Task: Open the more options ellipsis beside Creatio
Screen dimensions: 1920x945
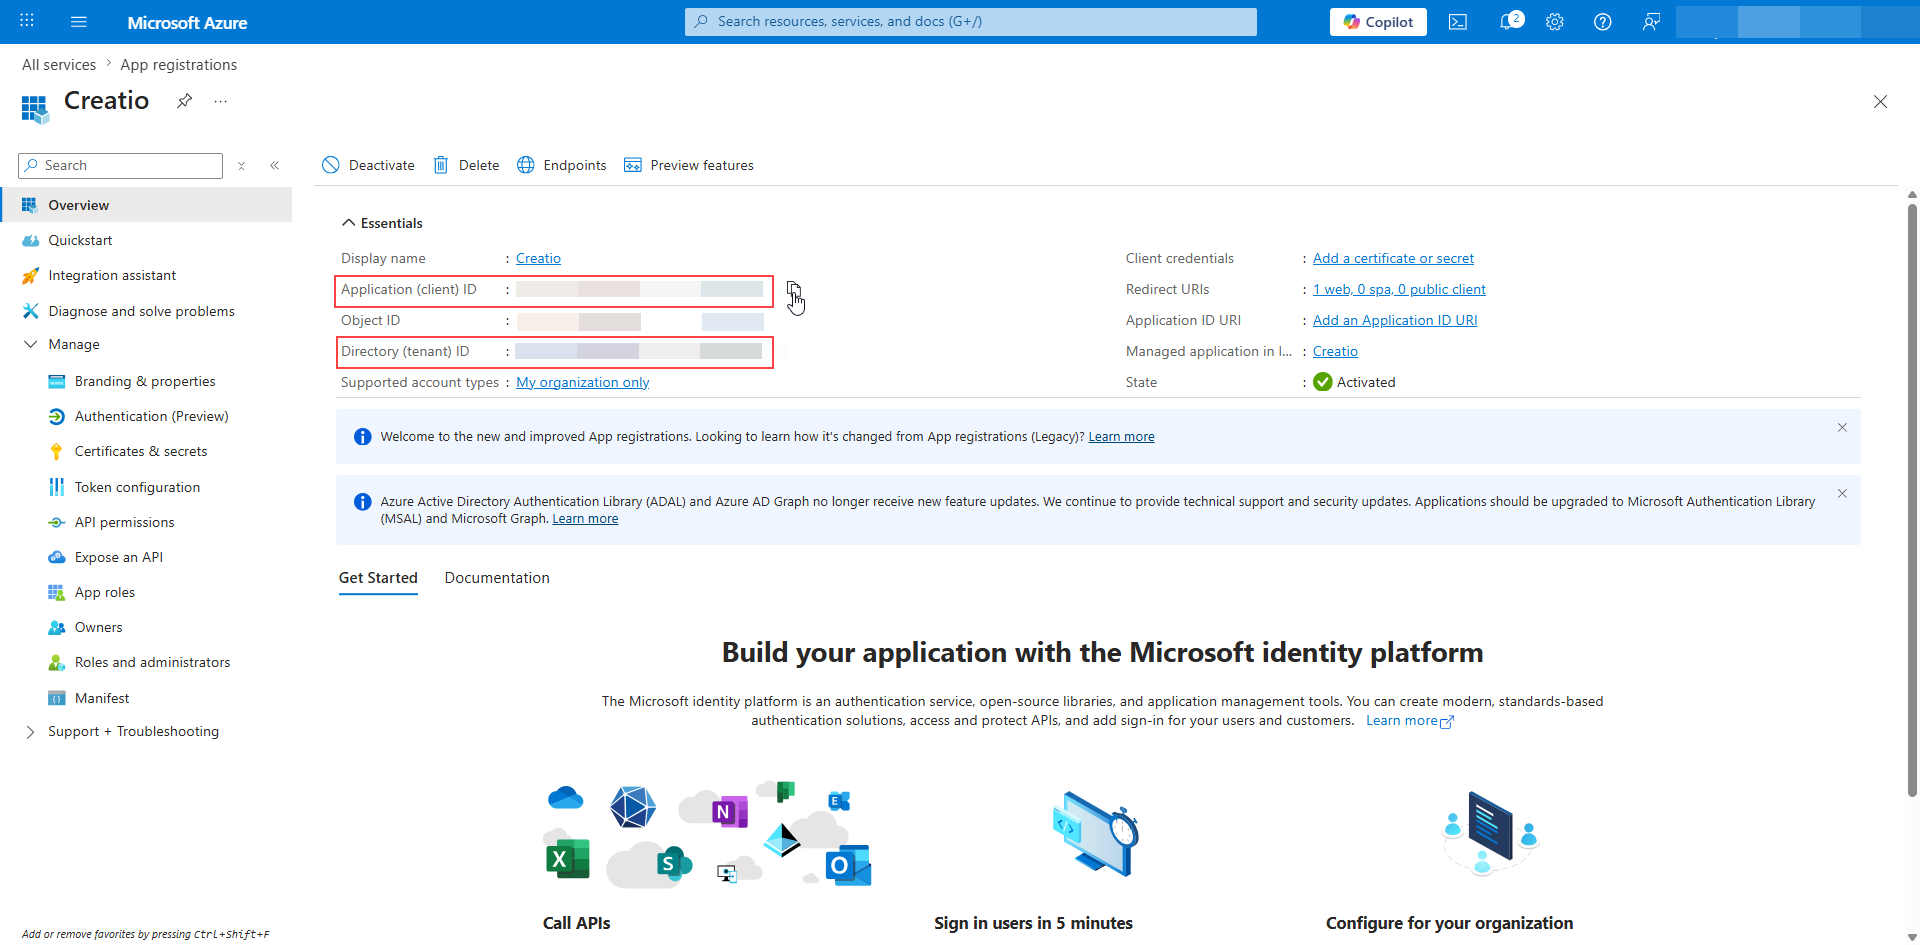Action: tap(221, 101)
